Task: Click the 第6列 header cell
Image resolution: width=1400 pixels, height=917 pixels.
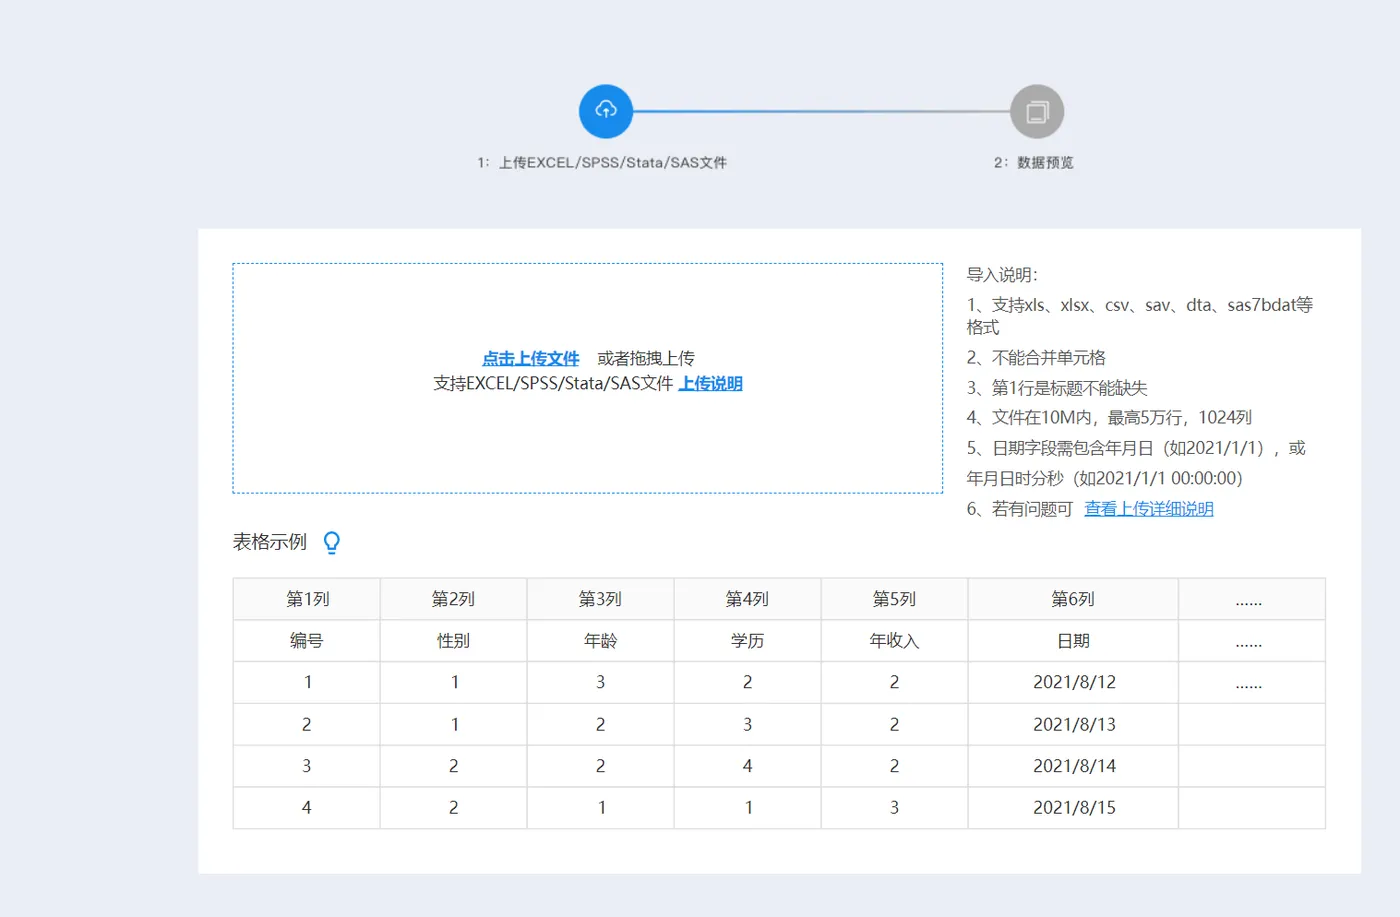Action: tap(1073, 599)
